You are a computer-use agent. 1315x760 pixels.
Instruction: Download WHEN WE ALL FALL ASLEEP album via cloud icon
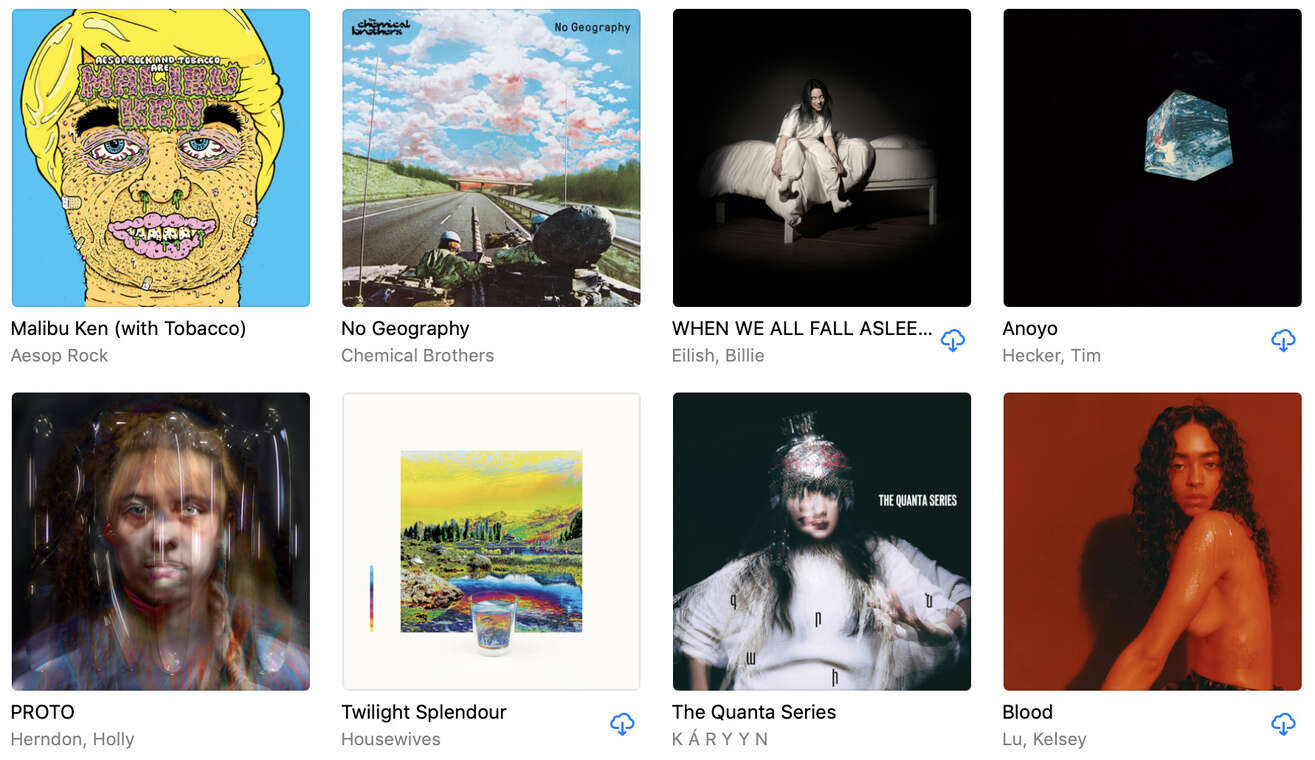pyautogui.click(x=953, y=341)
